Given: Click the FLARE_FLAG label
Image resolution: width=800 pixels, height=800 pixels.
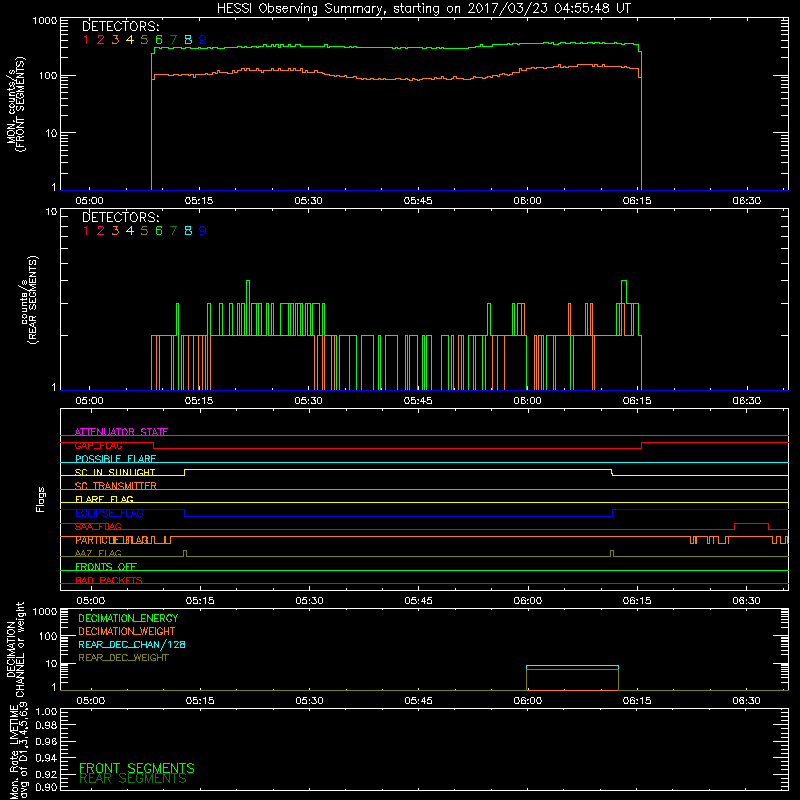Looking at the screenshot, I should [x=104, y=499].
